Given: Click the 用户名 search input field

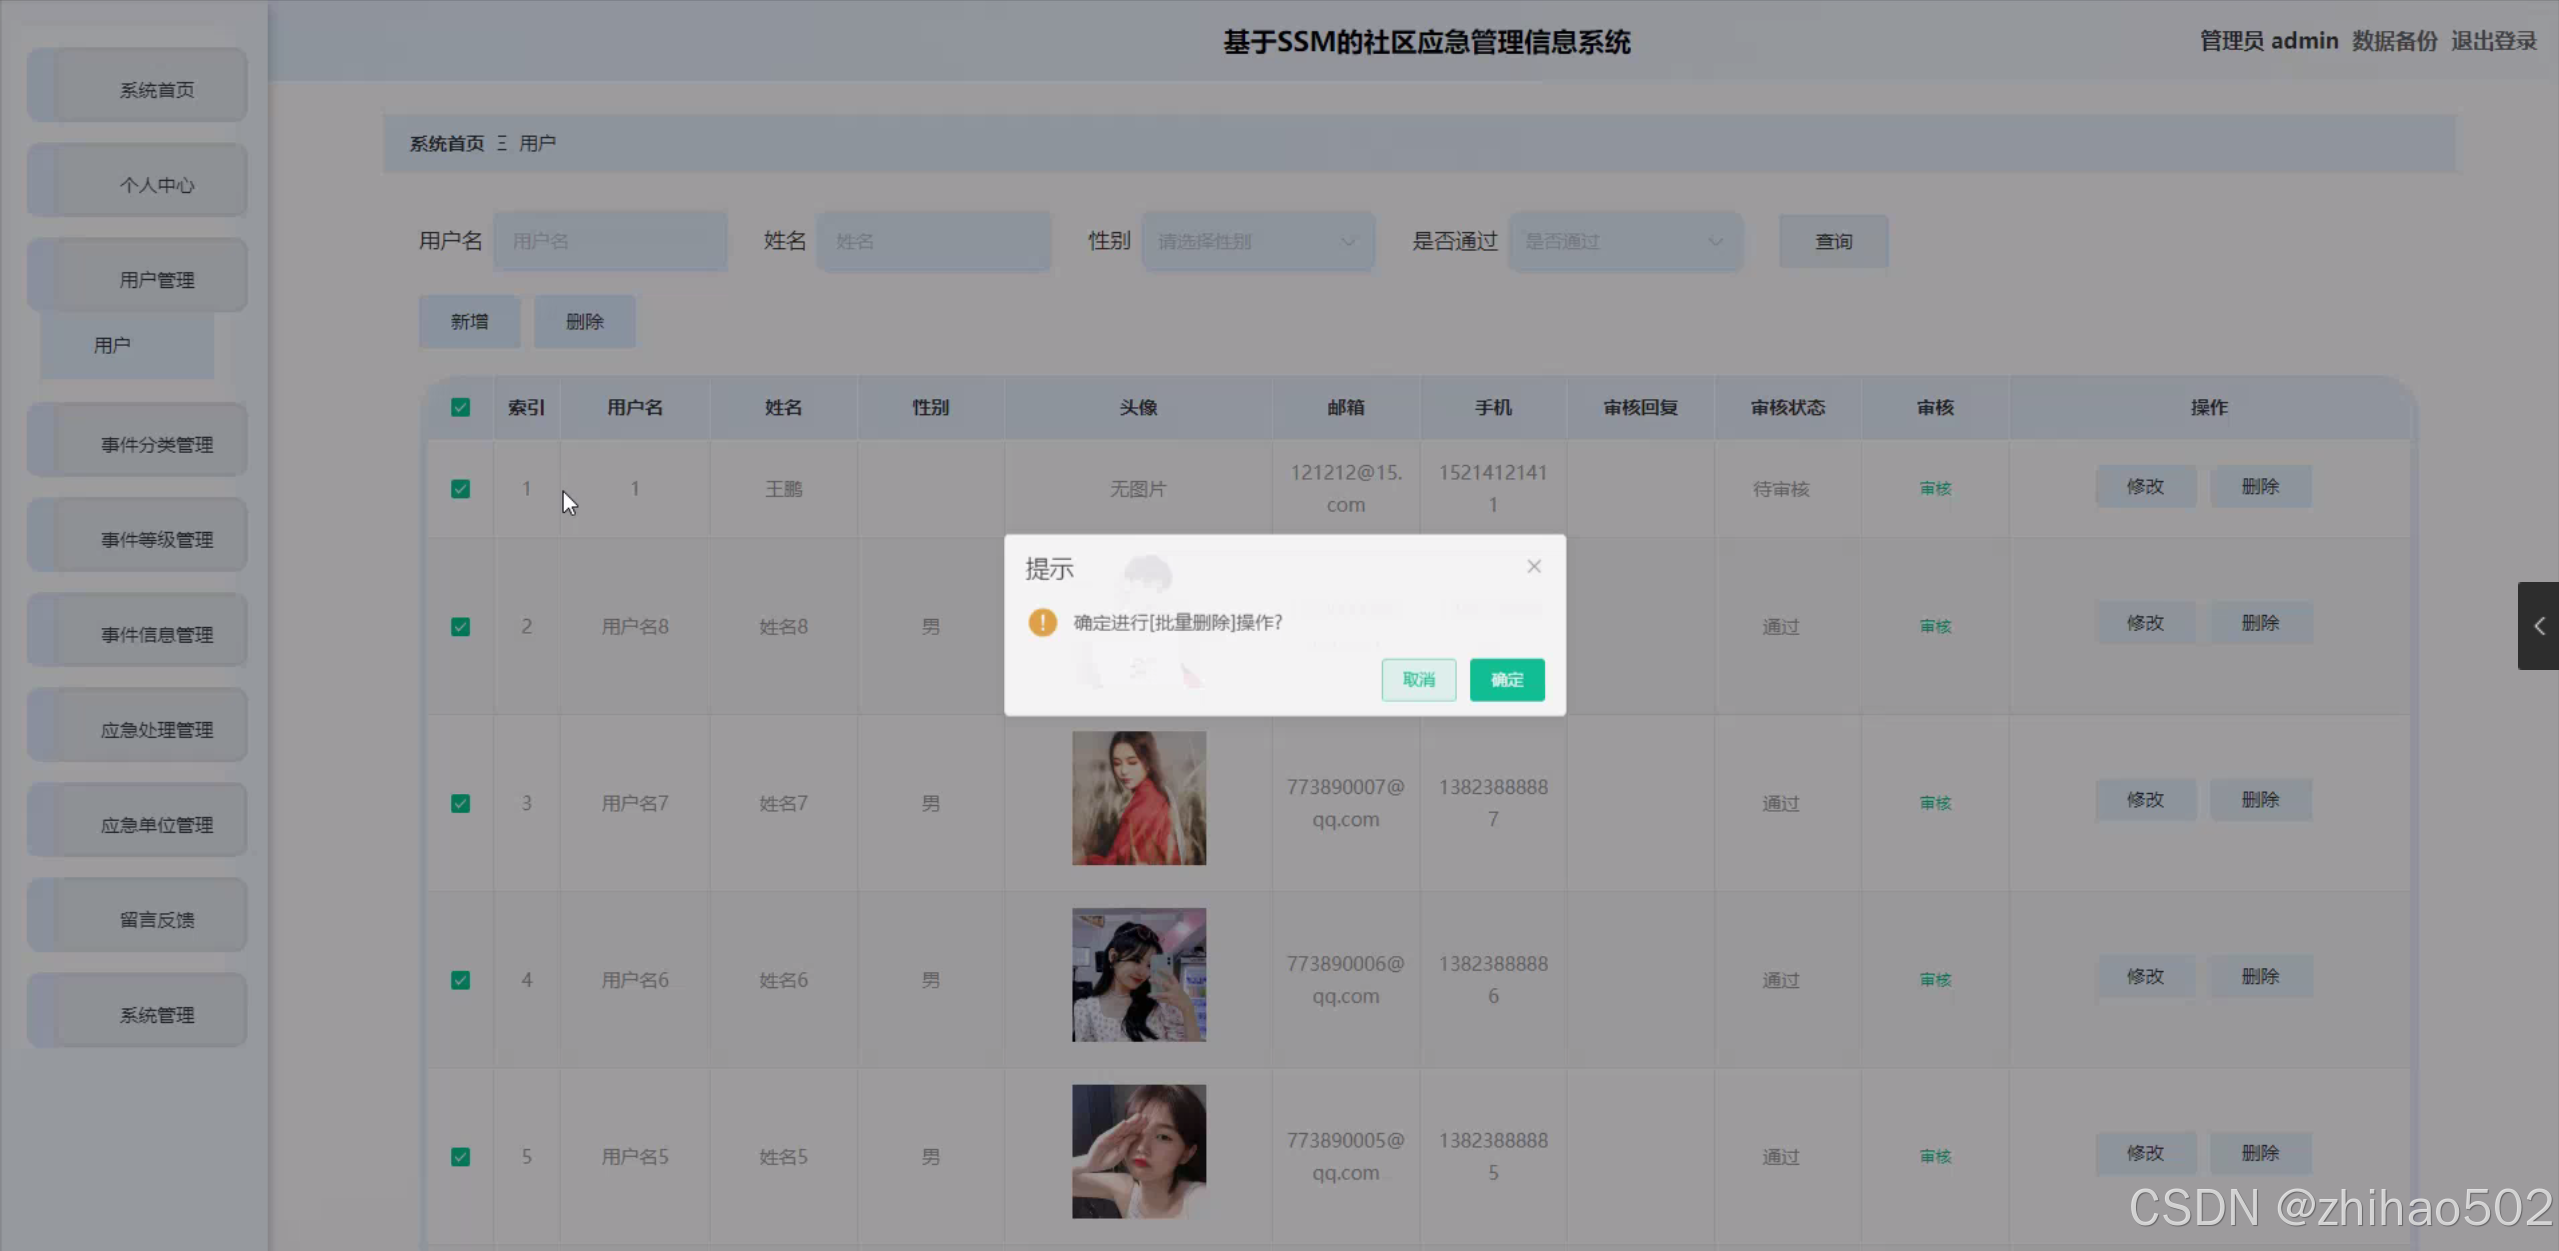Looking at the screenshot, I should point(610,241).
